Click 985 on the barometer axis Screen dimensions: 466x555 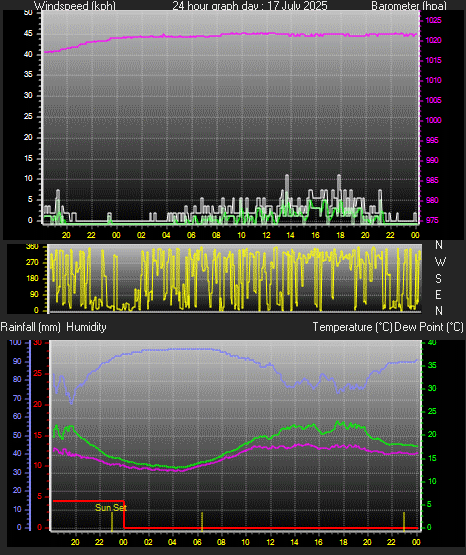pos(432,180)
